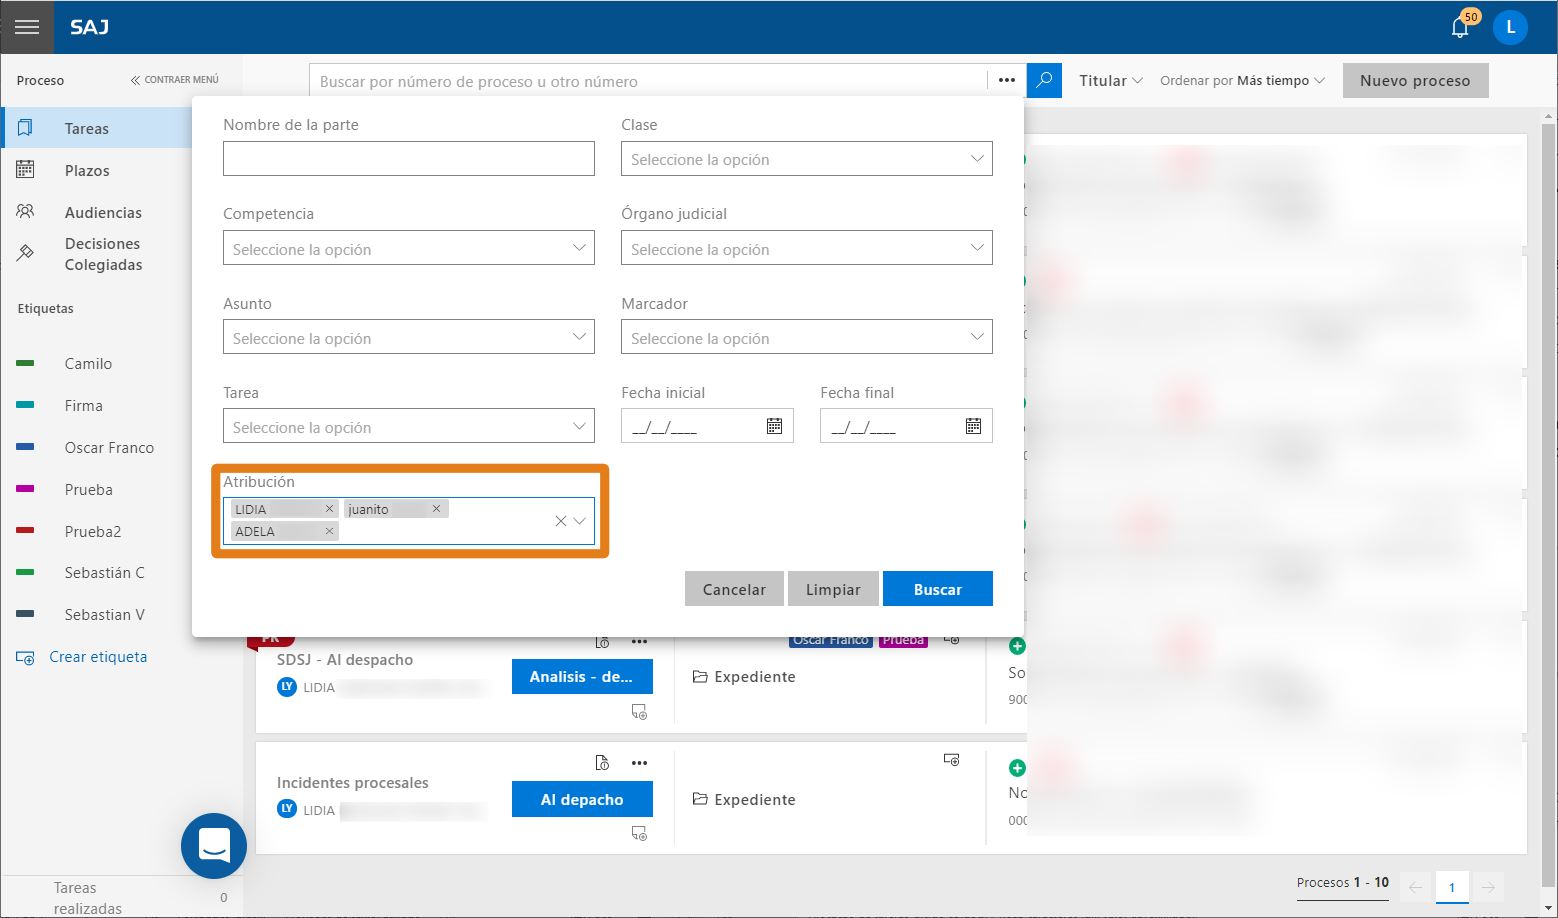Image resolution: width=1558 pixels, height=918 pixels.
Task: Expand the Tarea dropdown
Action: point(408,426)
